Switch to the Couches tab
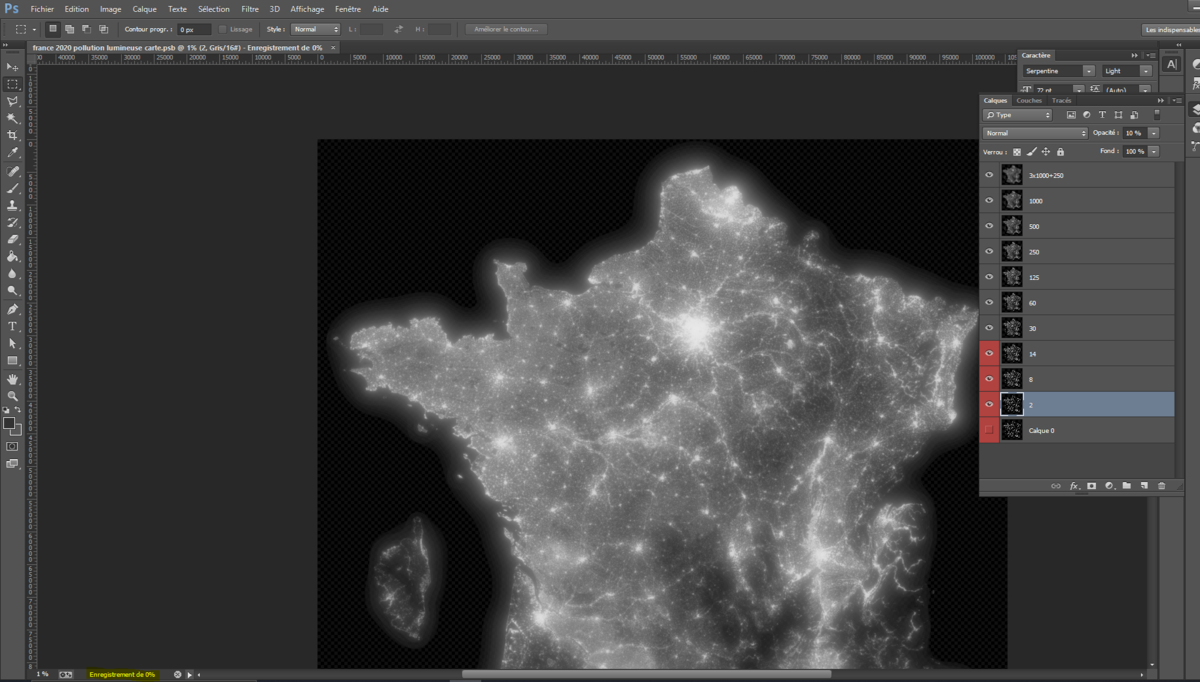Viewport: 1200px width, 682px height. (1029, 100)
